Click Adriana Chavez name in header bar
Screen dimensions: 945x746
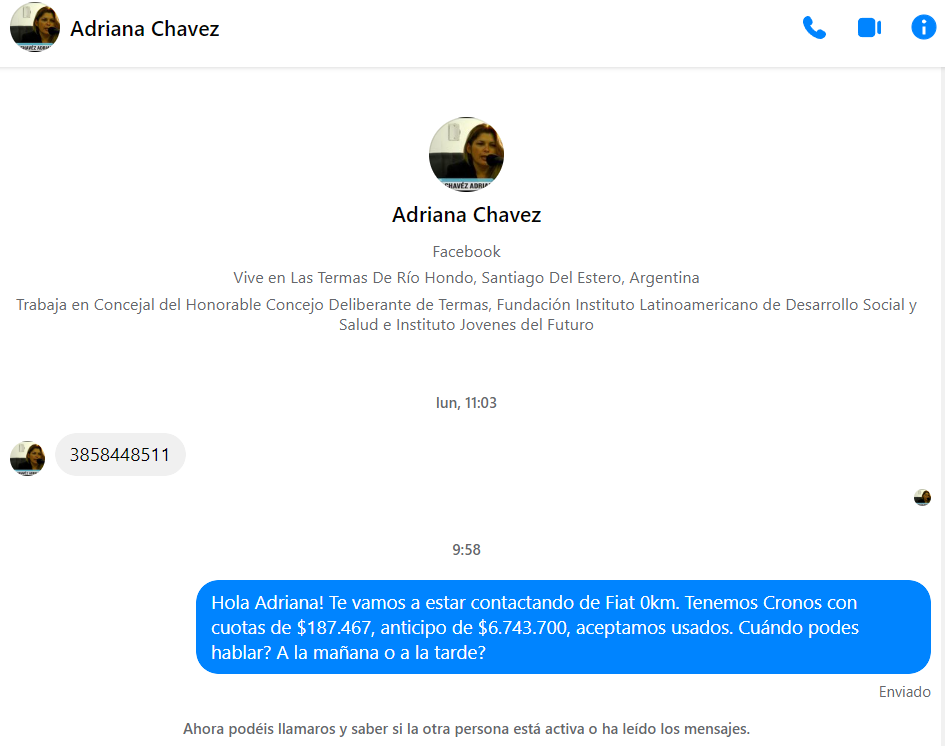[x=145, y=29]
